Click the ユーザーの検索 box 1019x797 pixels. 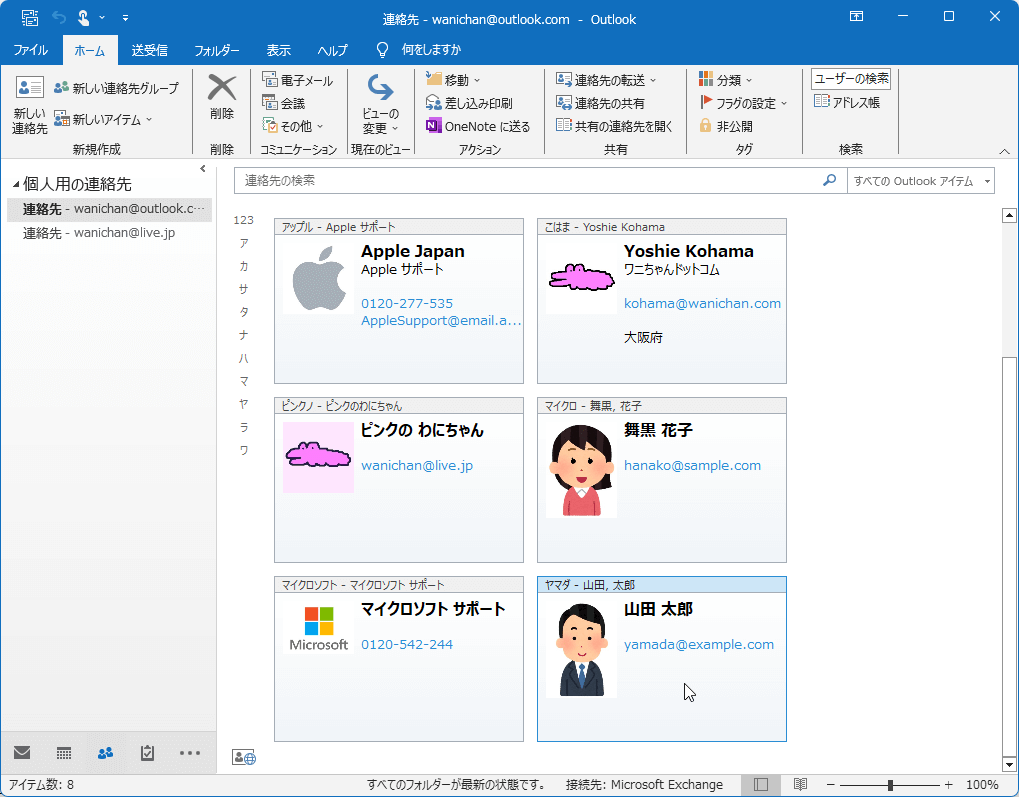pyautogui.click(x=851, y=79)
